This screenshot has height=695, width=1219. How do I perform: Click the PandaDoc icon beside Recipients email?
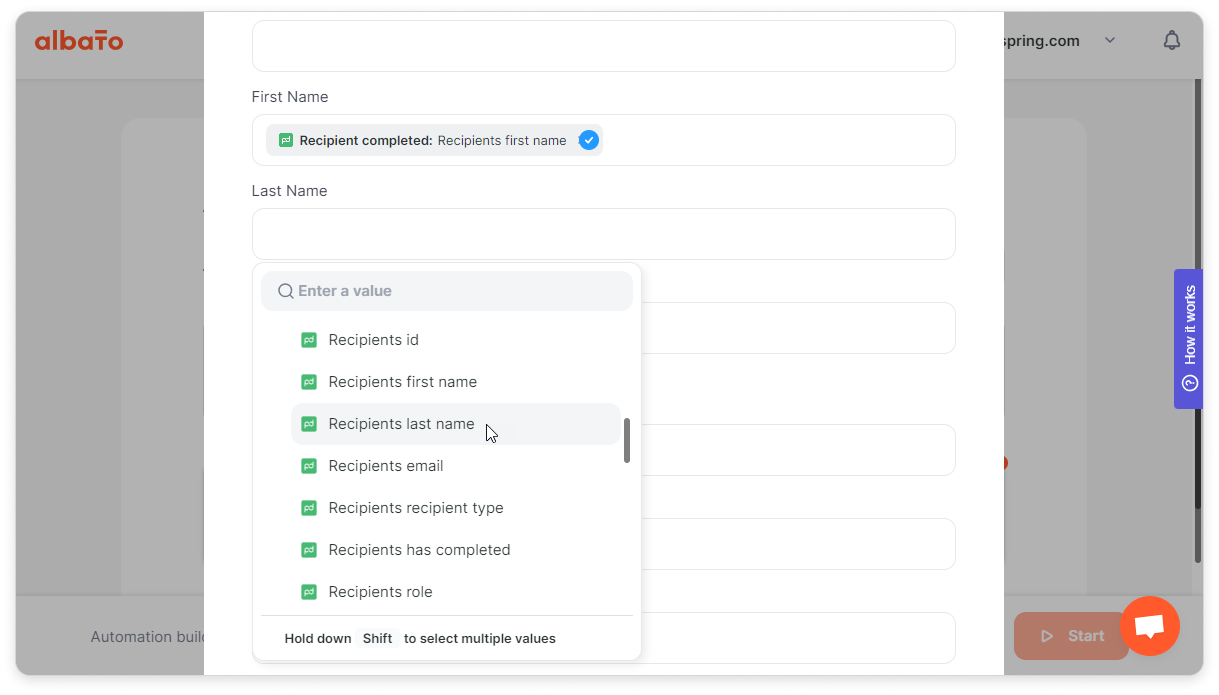point(309,466)
